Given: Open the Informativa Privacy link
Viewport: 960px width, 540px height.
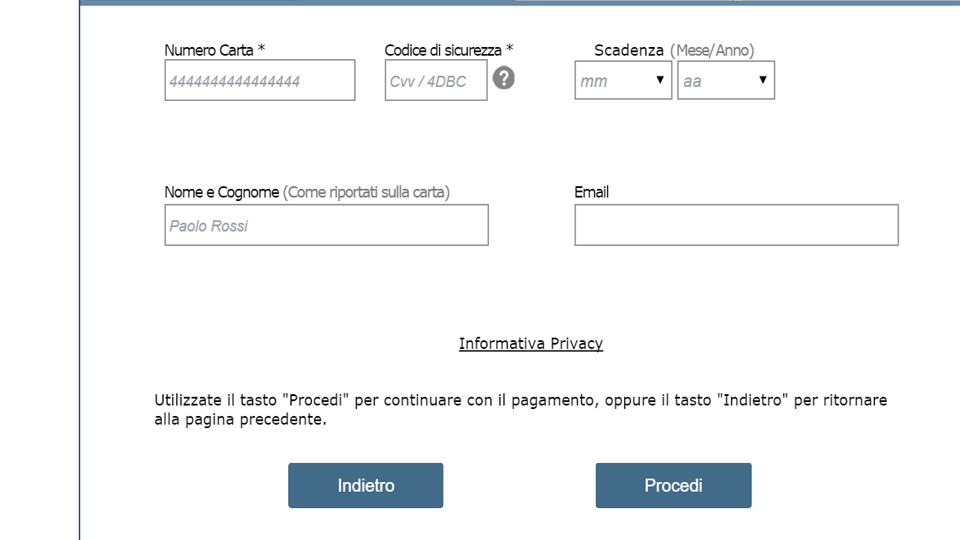Looking at the screenshot, I should [x=531, y=343].
